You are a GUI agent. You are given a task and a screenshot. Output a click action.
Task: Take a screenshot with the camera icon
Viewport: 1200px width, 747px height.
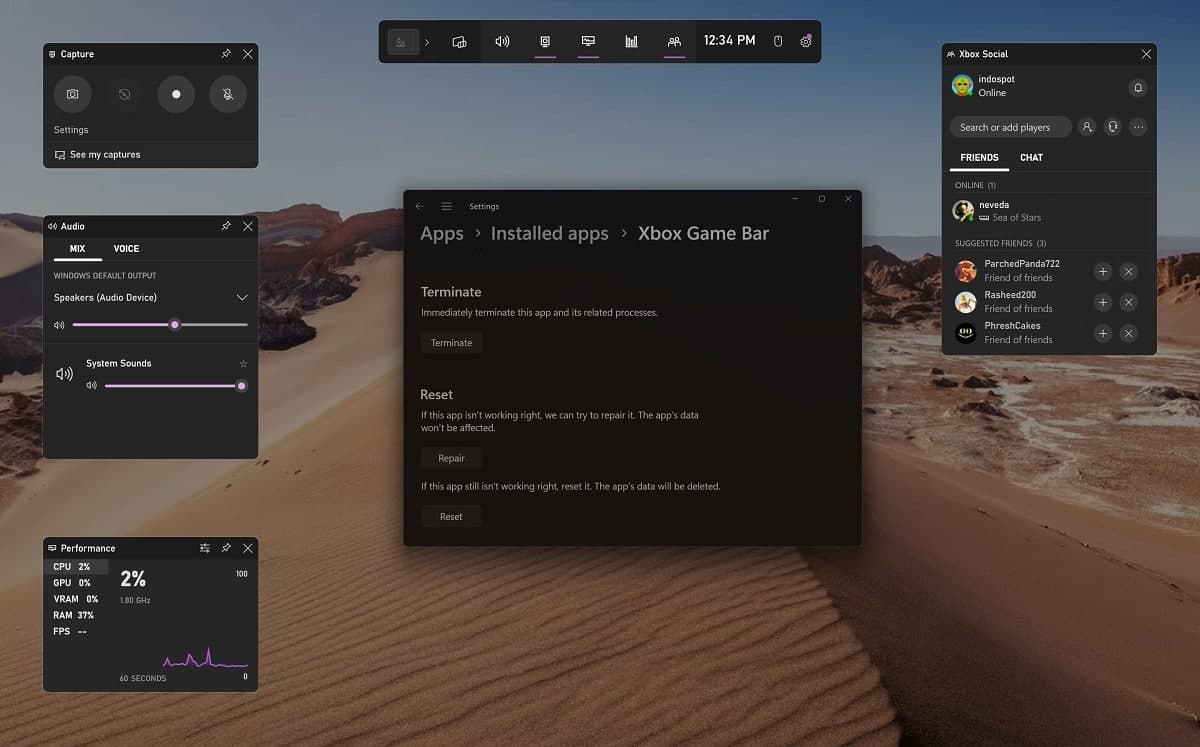click(72, 94)
